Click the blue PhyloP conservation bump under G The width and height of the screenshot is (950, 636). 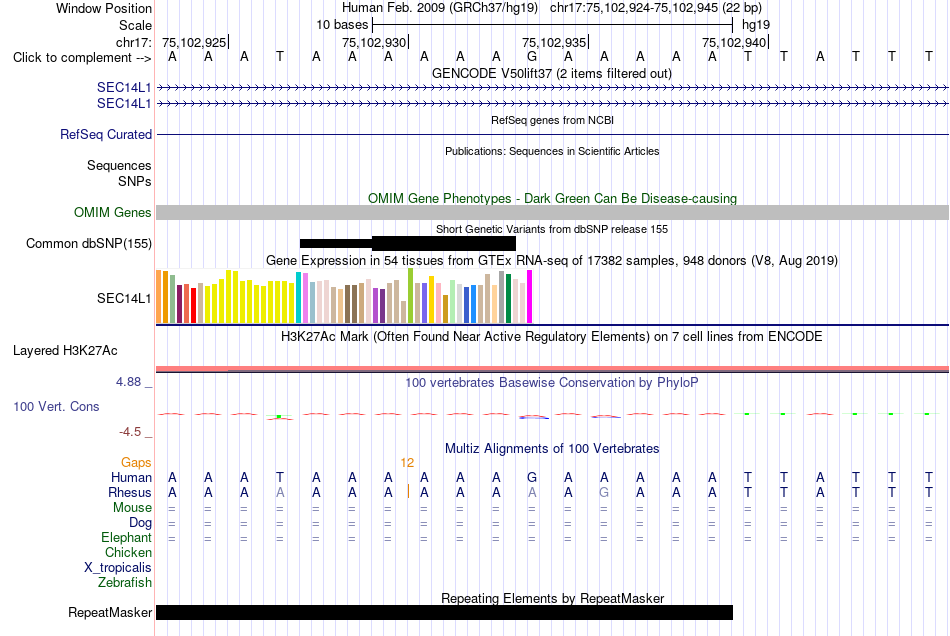click(534, 417)
